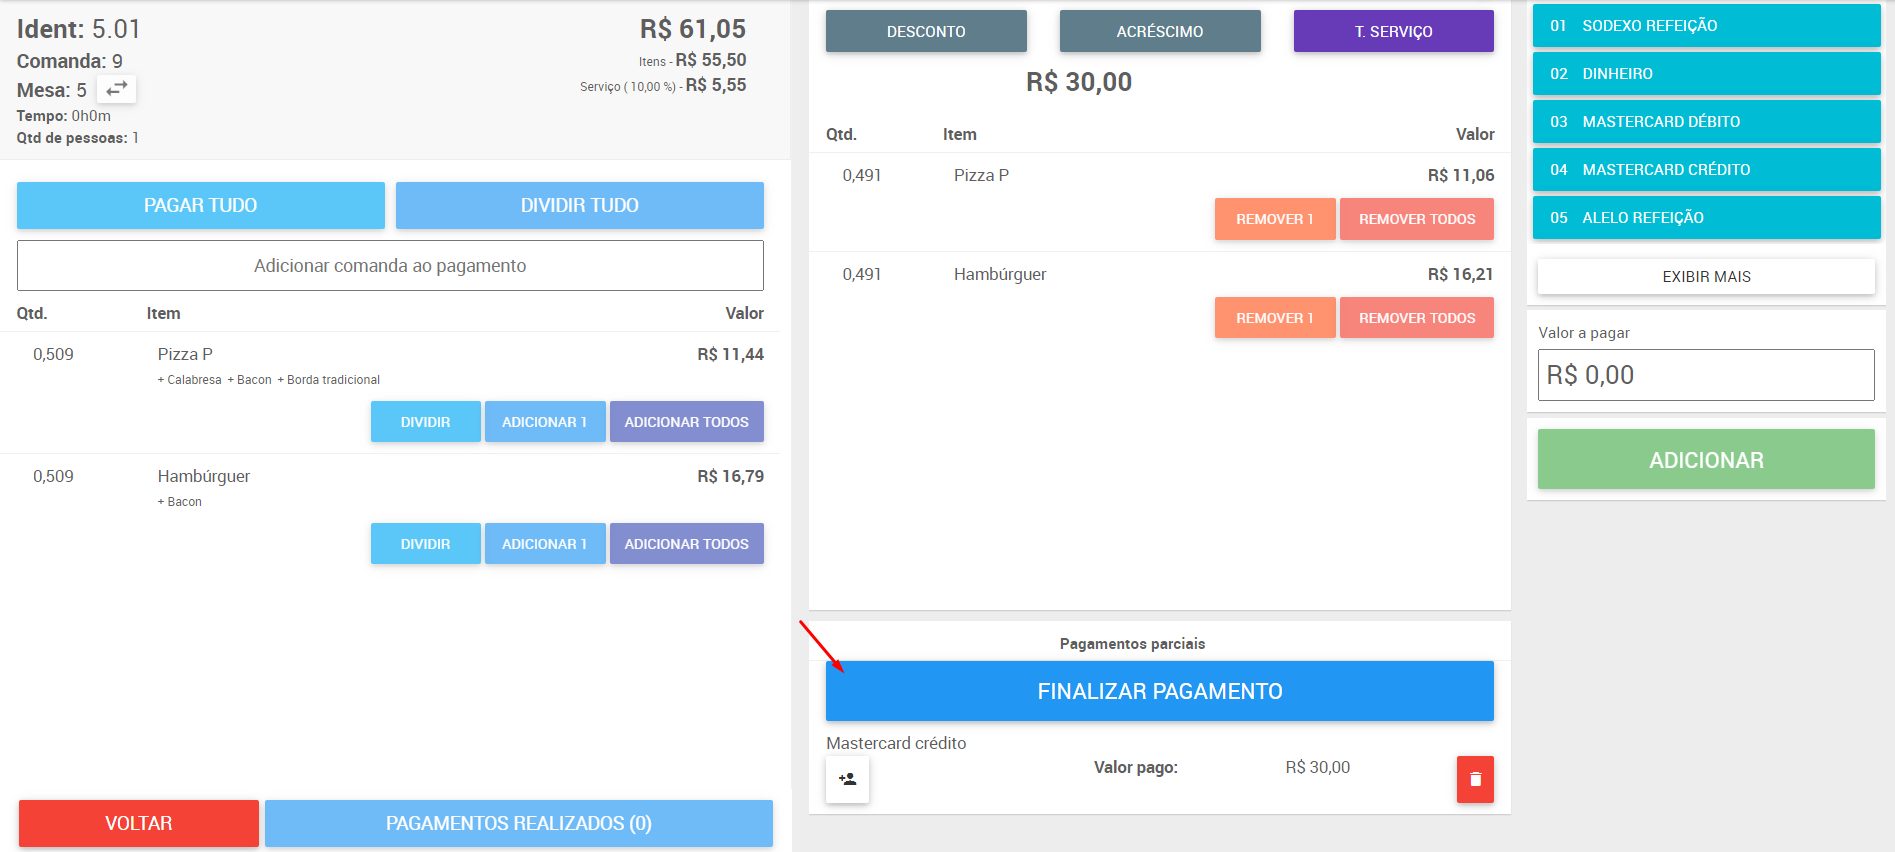Click '+ Calabresa' topping on Pizza P
This screenshot has width=1895, height=852.
pos(189,380)
